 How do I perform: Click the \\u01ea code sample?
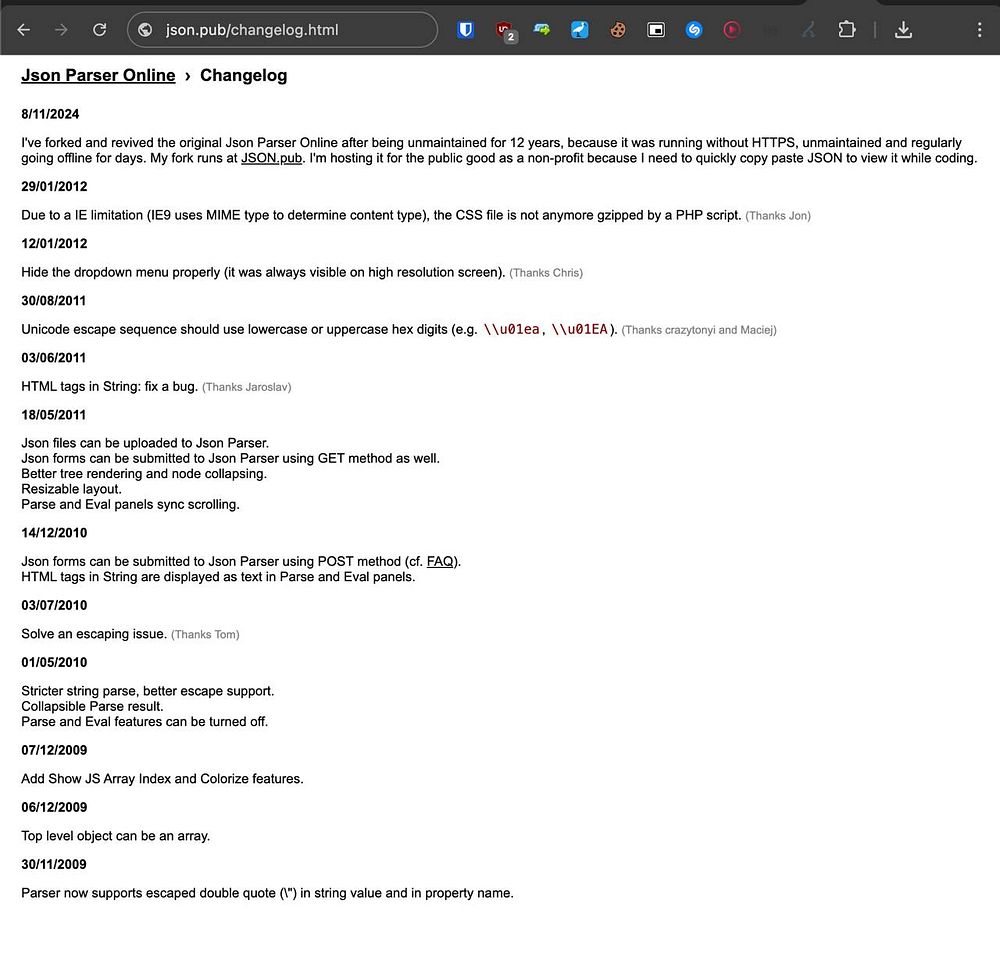tap(511, 330)
